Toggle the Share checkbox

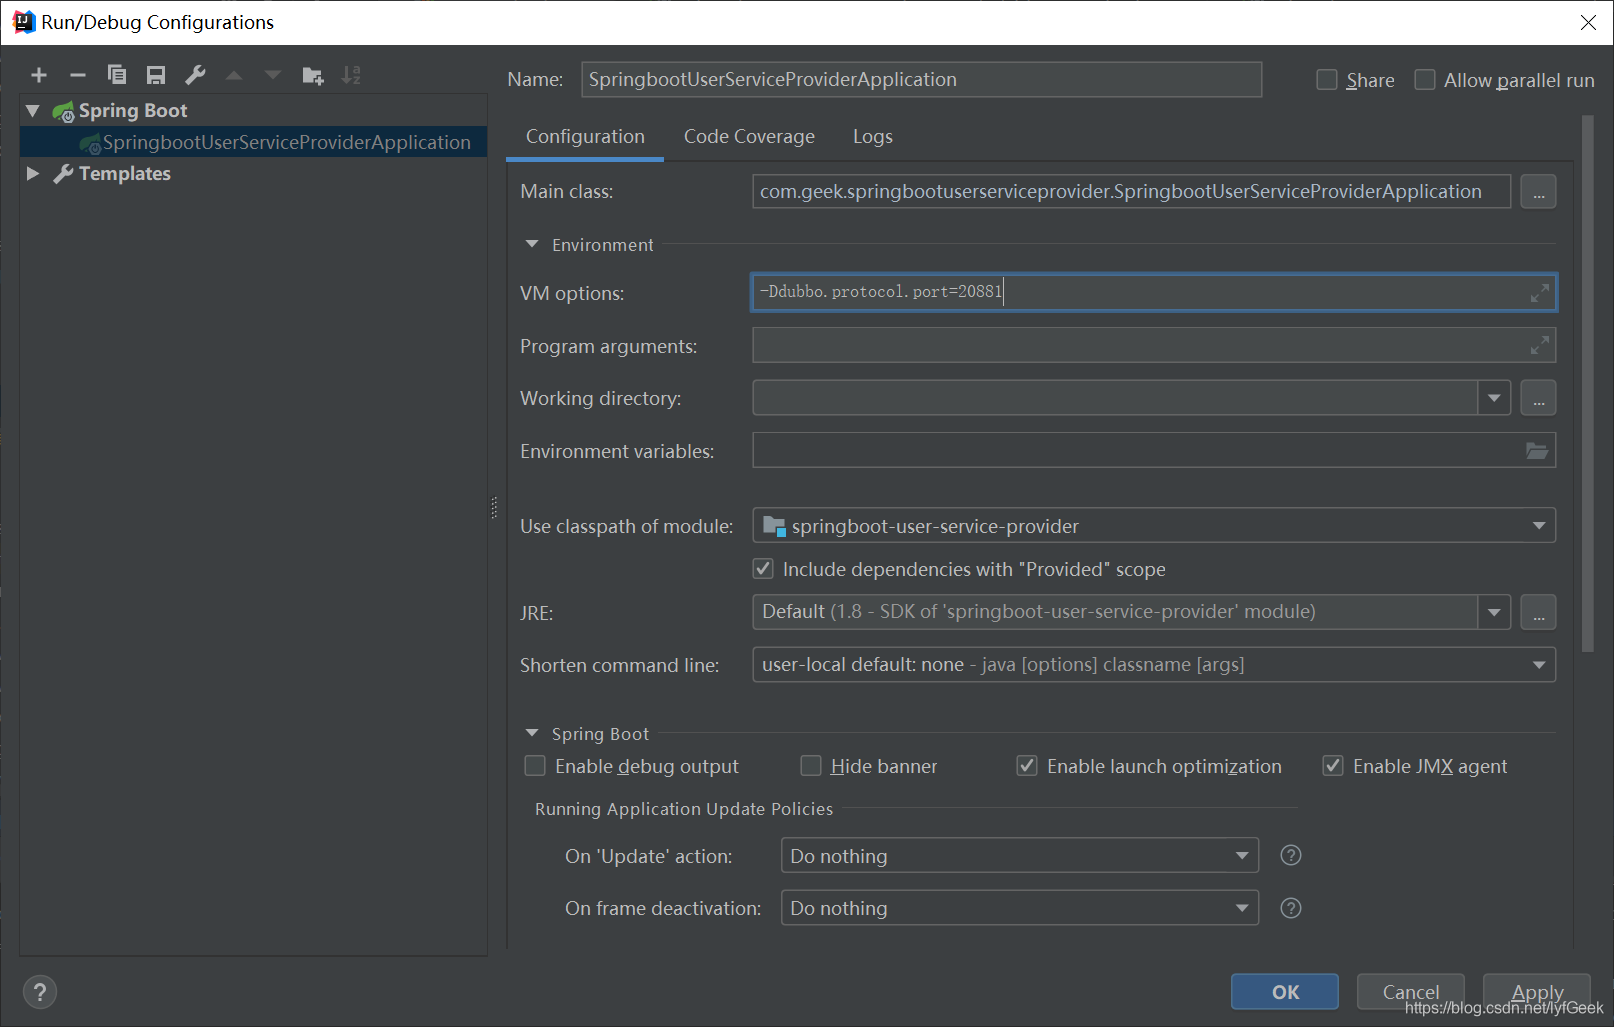click(x=1327, y=80)
